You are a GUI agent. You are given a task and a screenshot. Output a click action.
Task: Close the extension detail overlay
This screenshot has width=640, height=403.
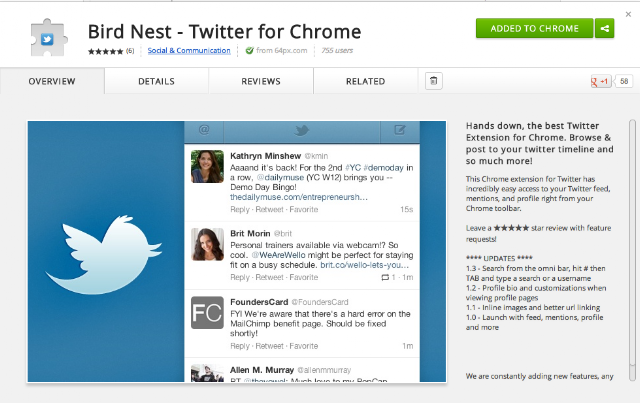tap(628, 14)
